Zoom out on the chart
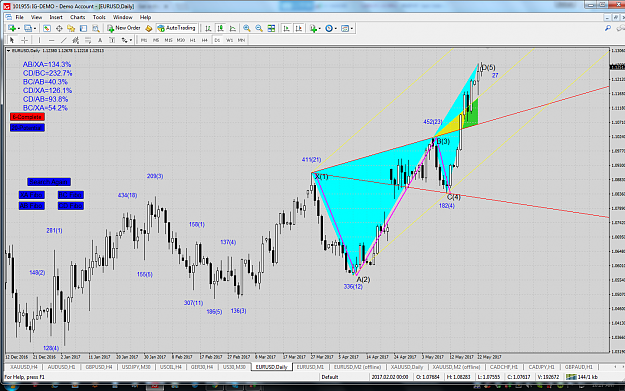Viewport: 625px width, 391px height. pos(259,28)
